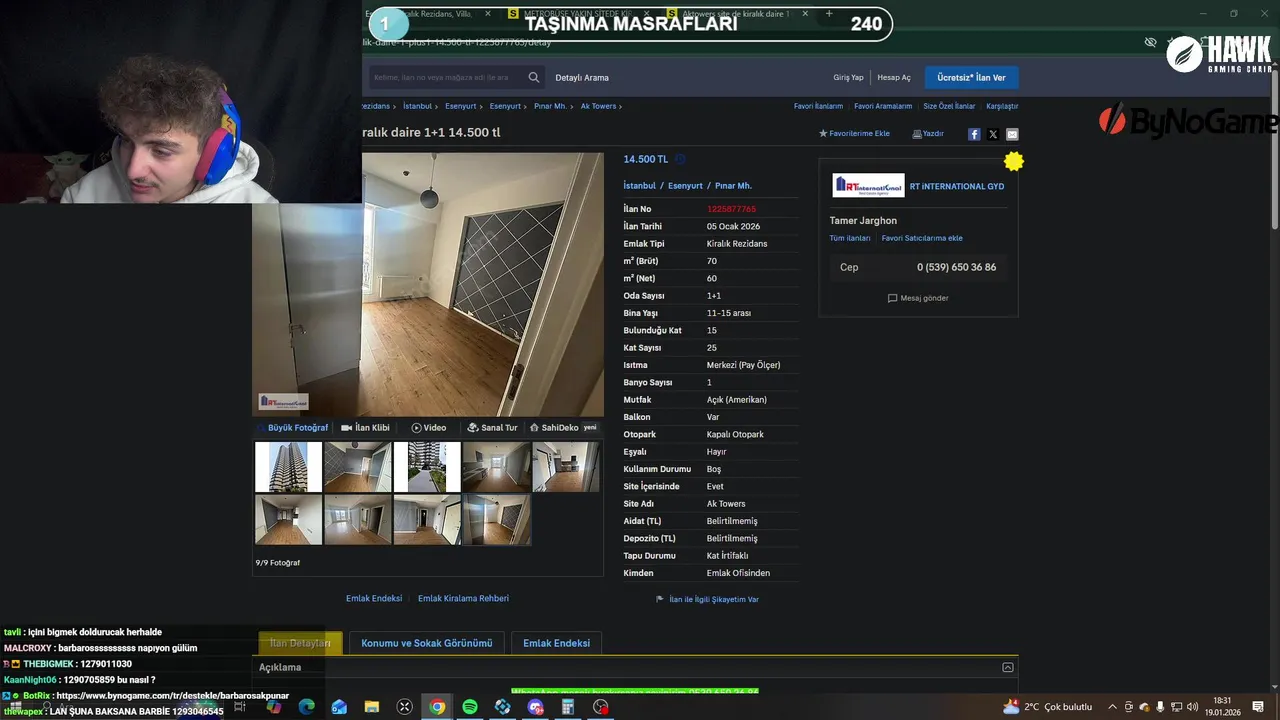Click the Kiralık Rezidans property type value

click(x=737, y=244)
